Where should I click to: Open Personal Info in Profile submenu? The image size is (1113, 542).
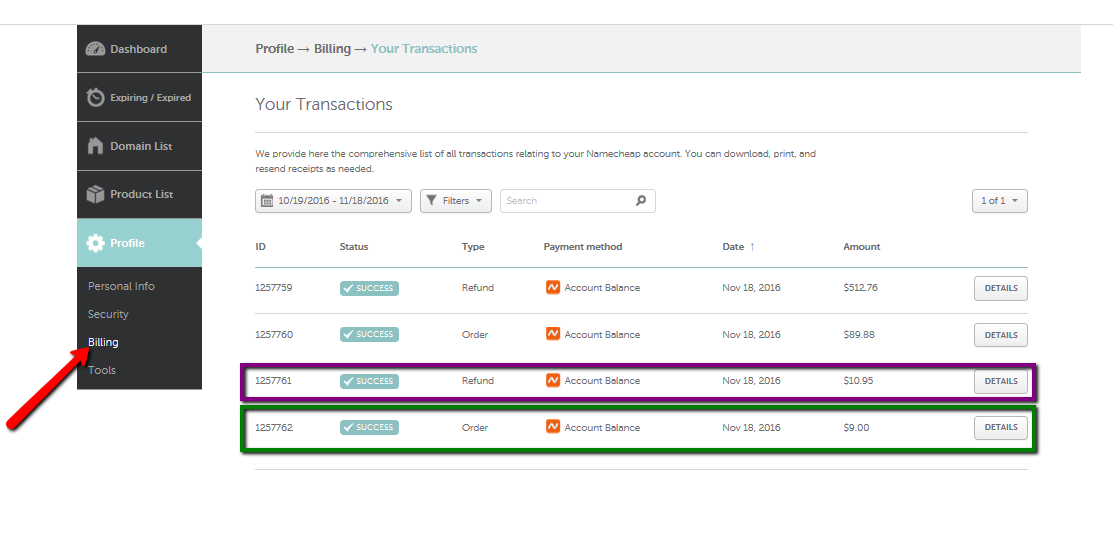pos(121,286)
